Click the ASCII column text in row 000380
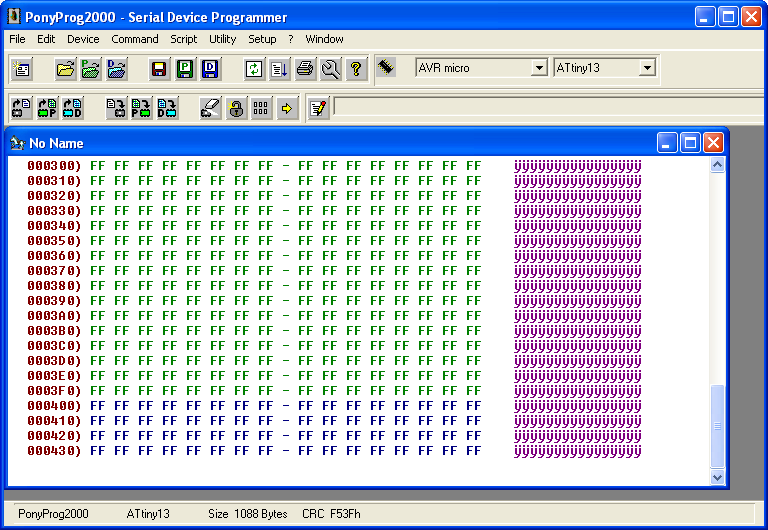 click(x=577, y=286)
